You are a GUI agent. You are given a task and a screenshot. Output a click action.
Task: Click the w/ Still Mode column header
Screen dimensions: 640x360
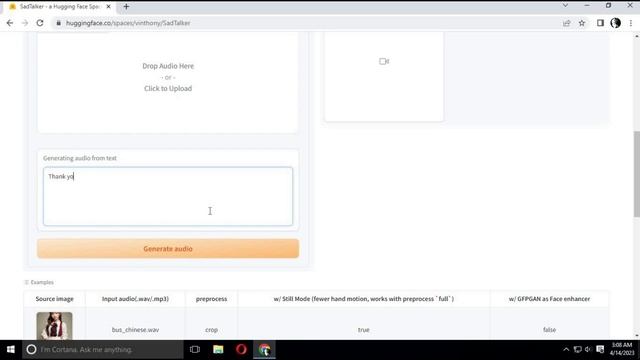[x=364, y=299]
